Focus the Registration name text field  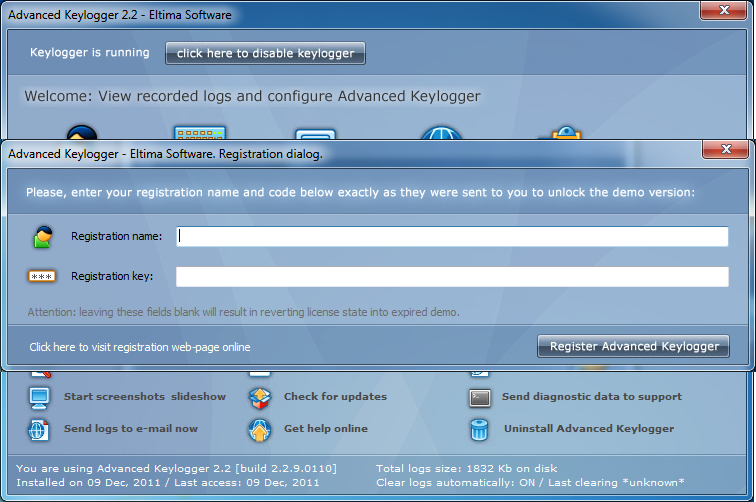coord(452,237)
